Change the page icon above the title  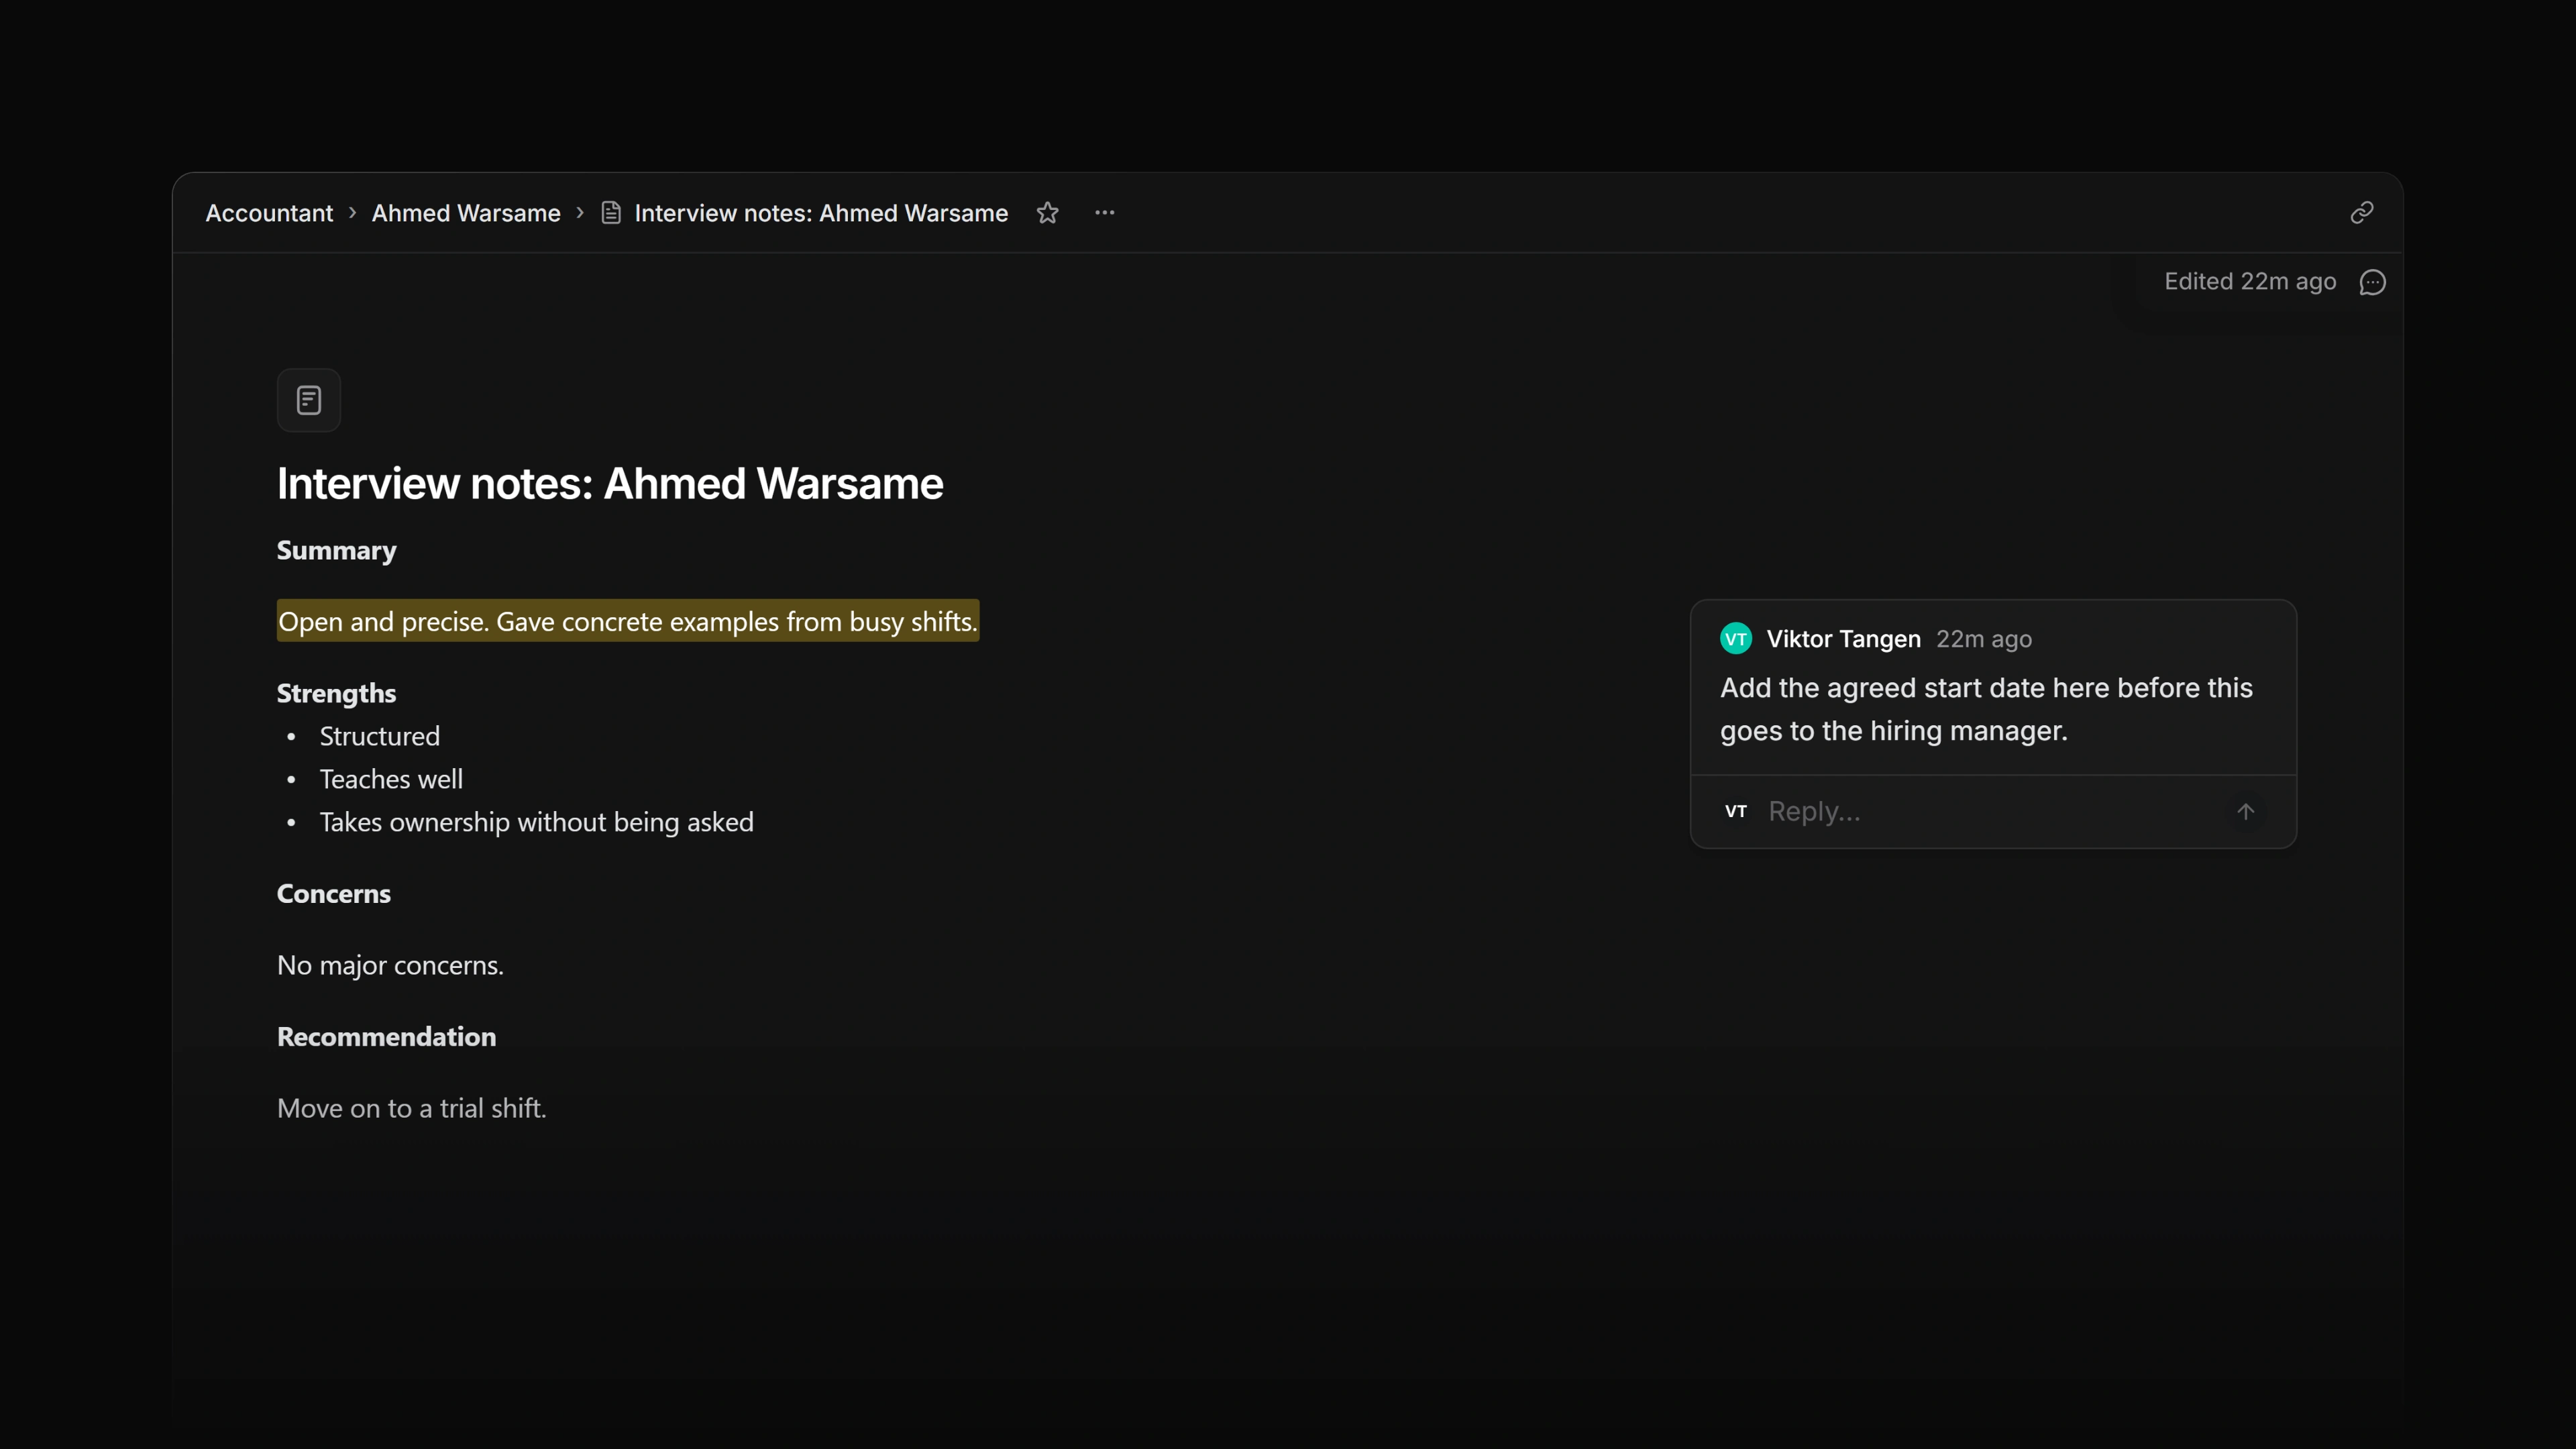coord(309,400)
